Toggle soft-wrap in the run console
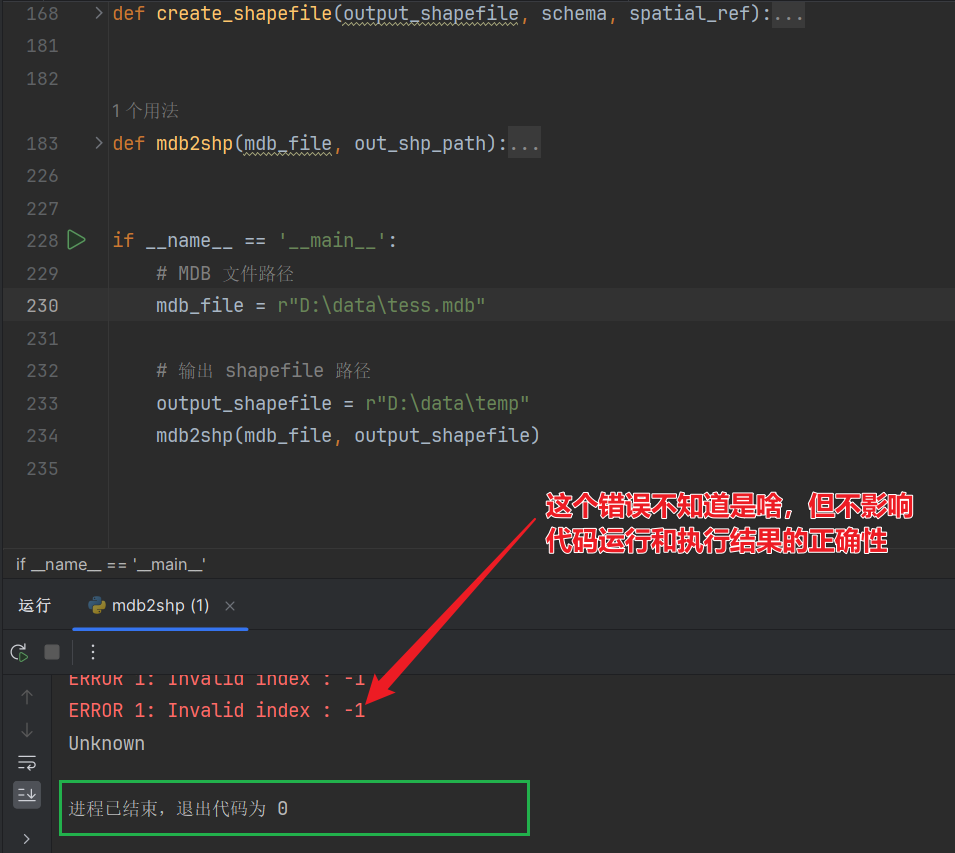 (26, 762)
